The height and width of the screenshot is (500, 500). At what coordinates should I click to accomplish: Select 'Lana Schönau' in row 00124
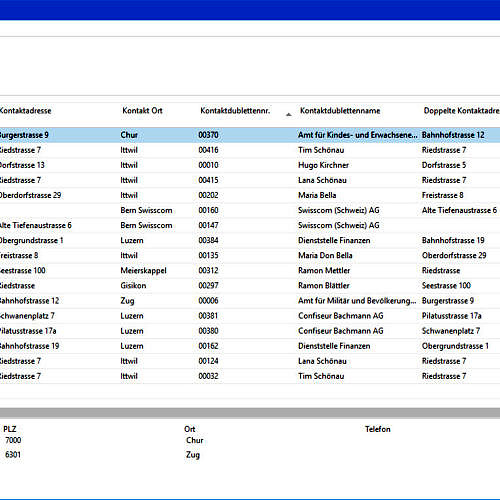(x=322, y=361)
